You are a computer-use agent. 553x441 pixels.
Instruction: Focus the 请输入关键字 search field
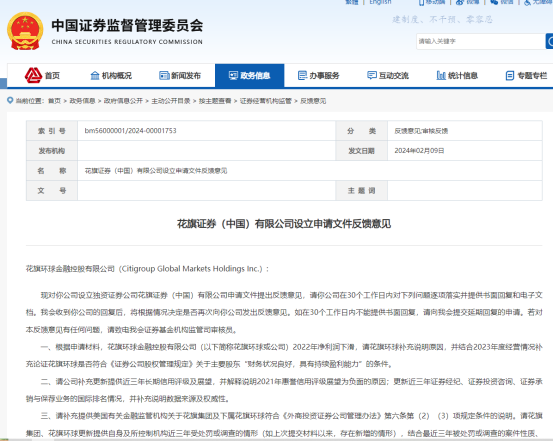481,41
